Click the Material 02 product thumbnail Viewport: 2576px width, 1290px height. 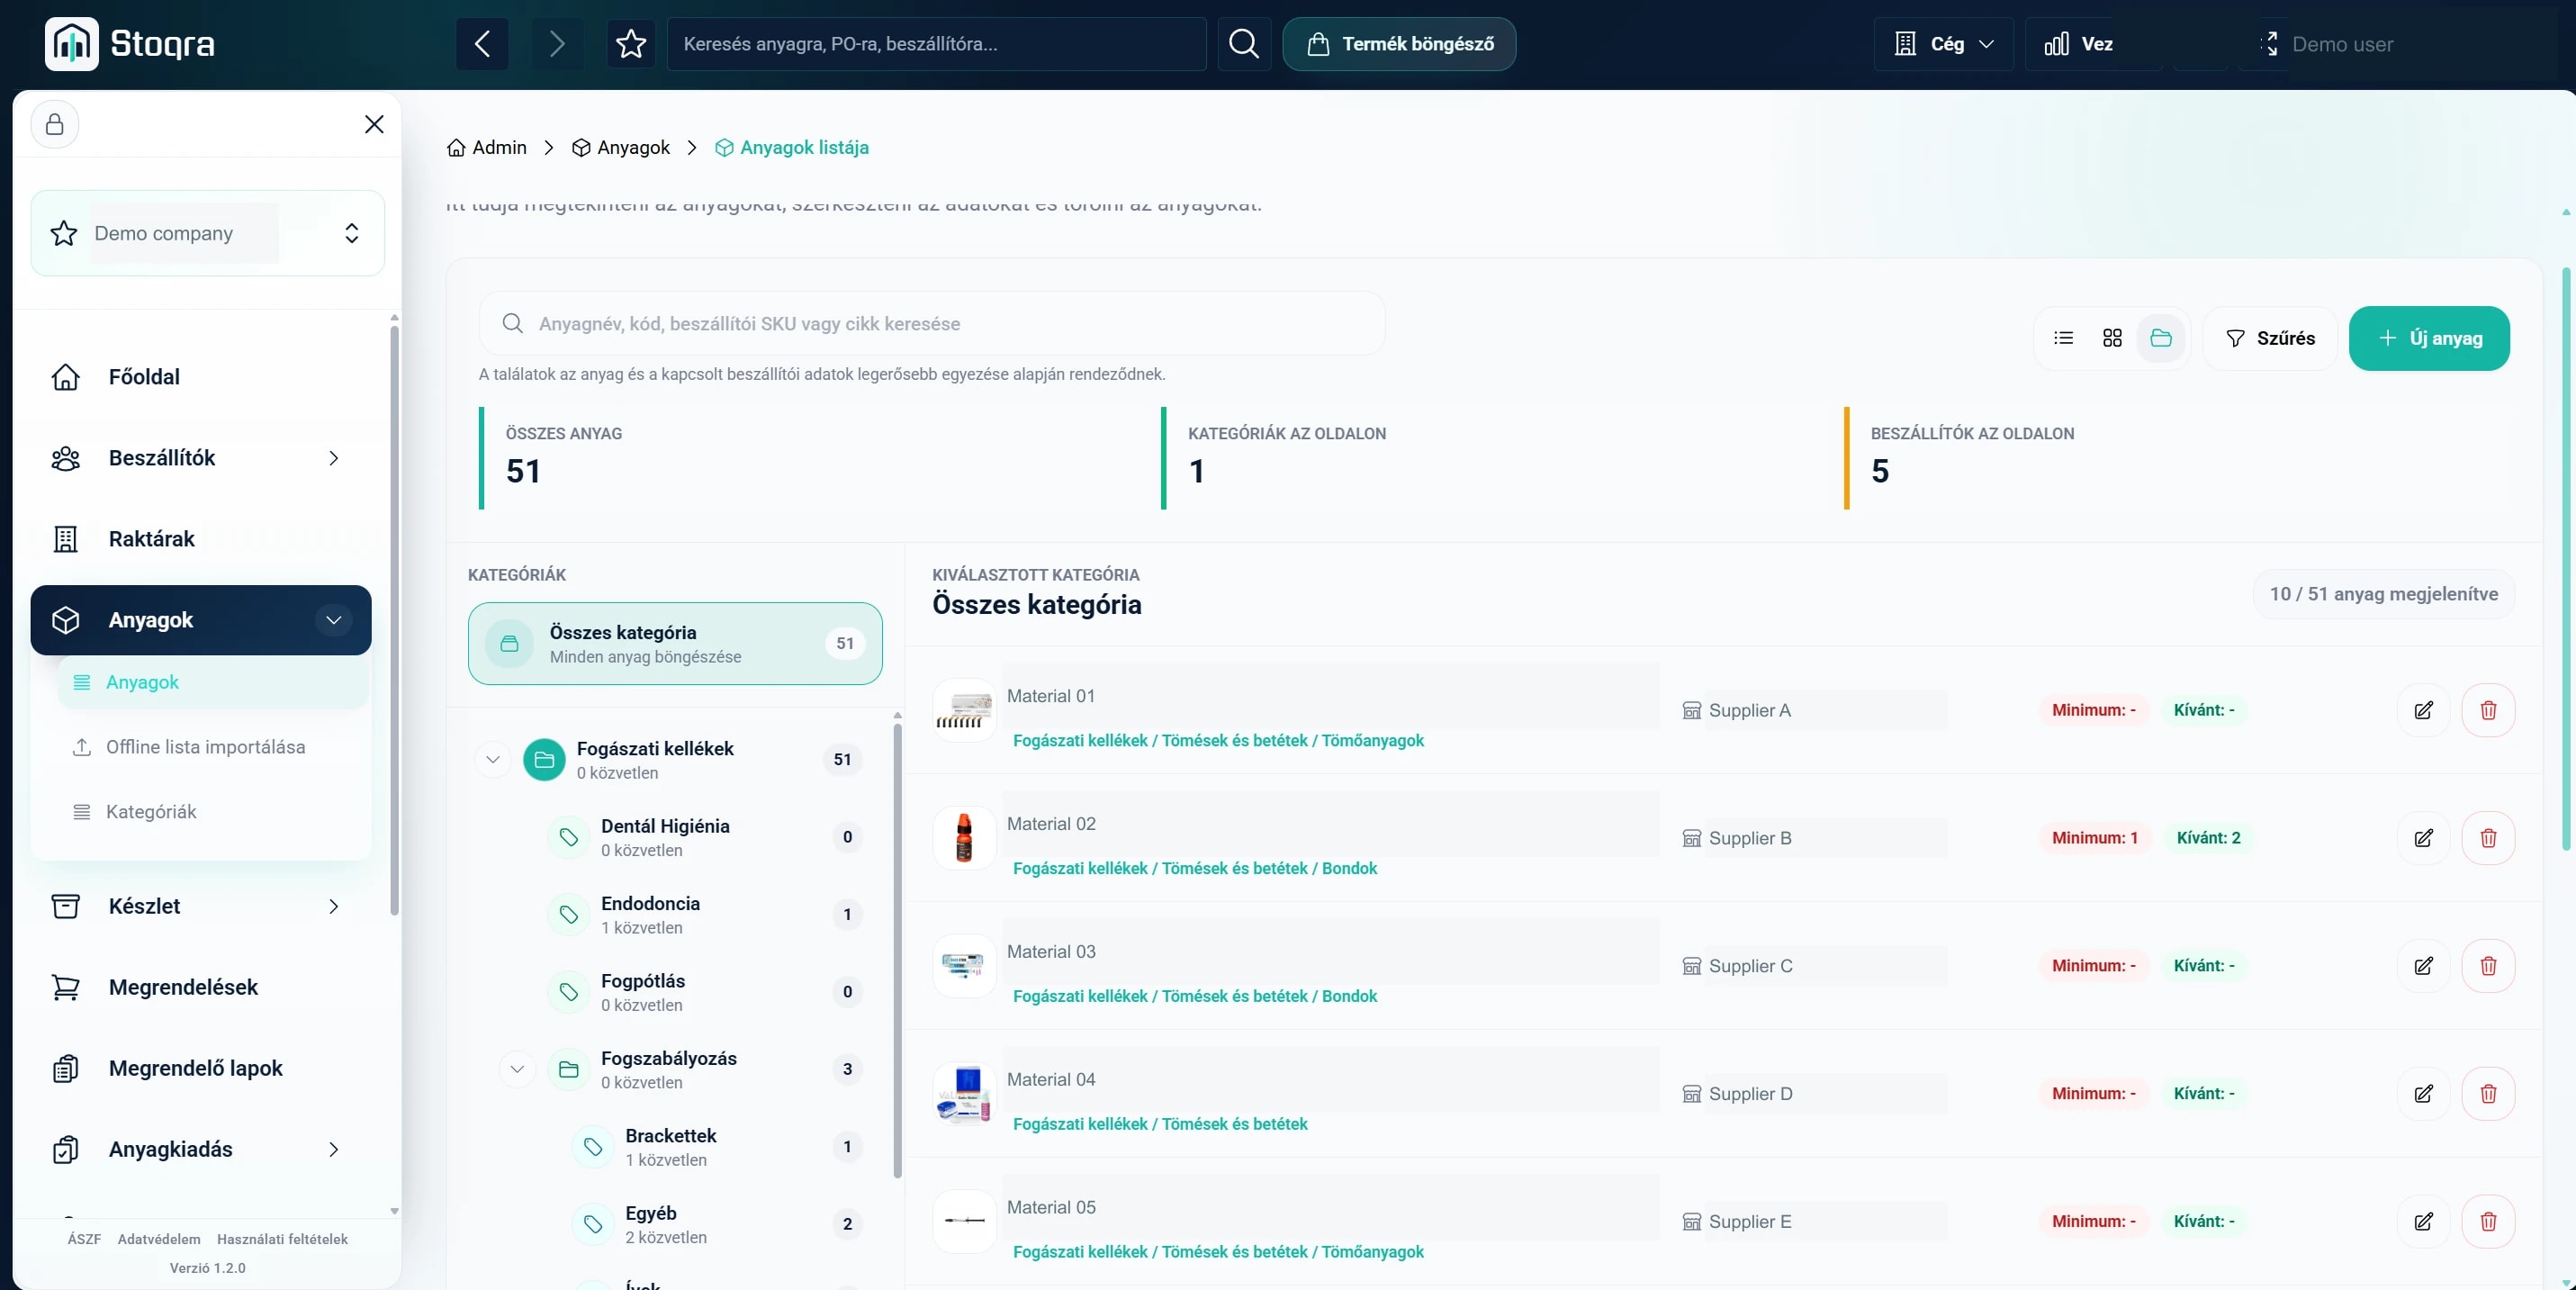pos(964,838)
